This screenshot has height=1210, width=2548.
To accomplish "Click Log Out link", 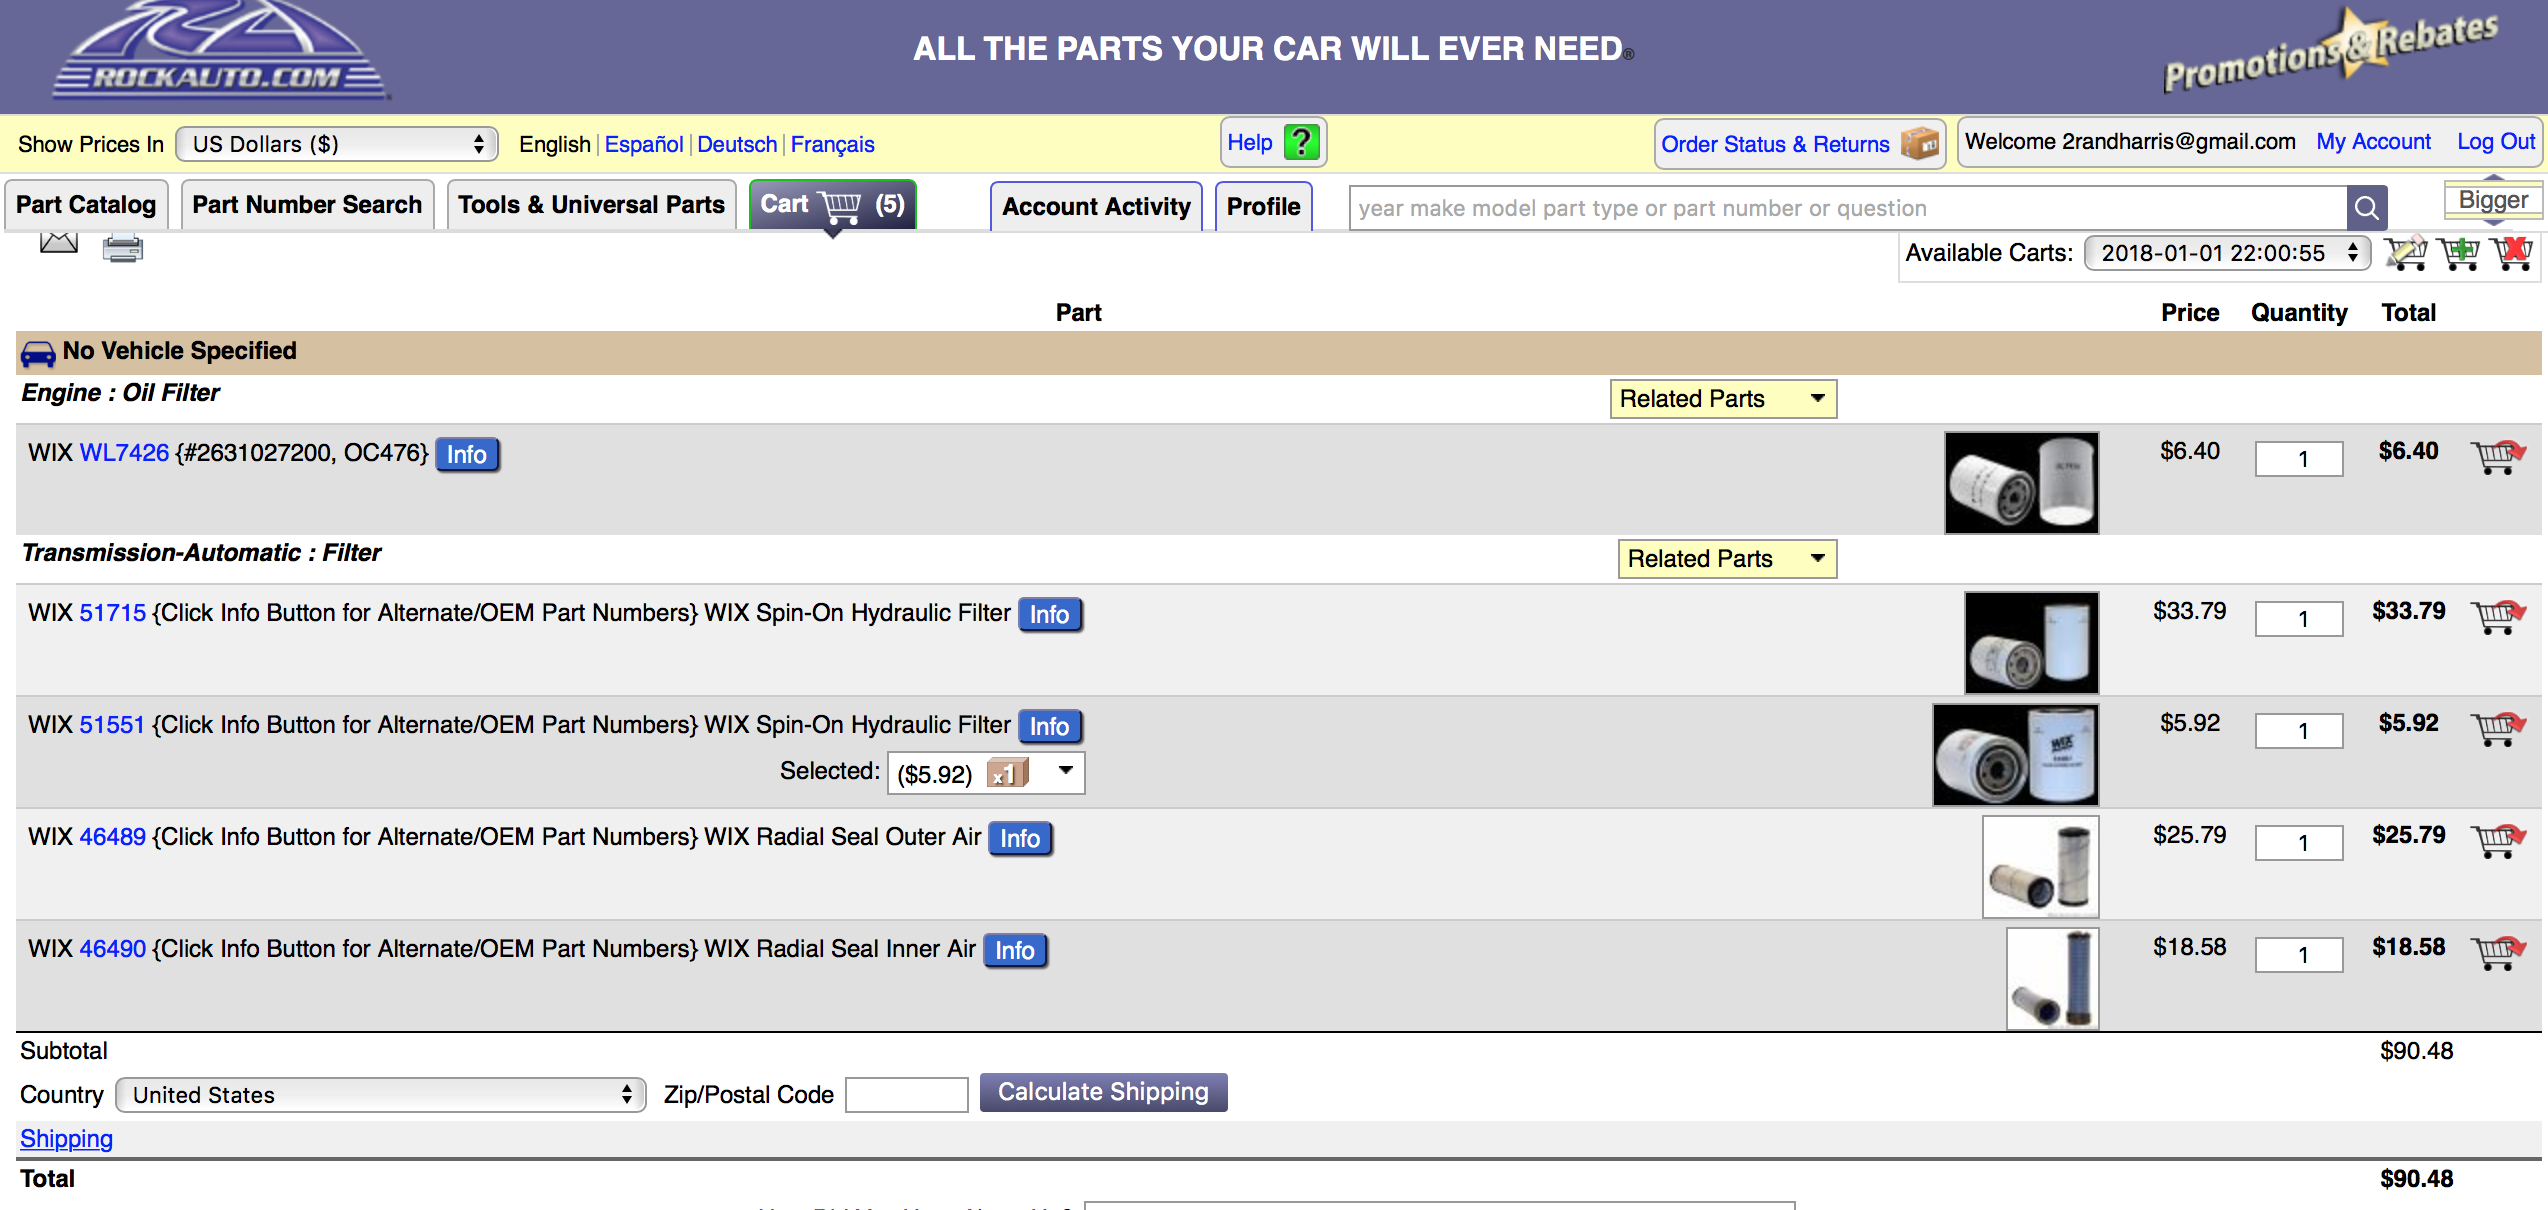I will (2496, 142).
